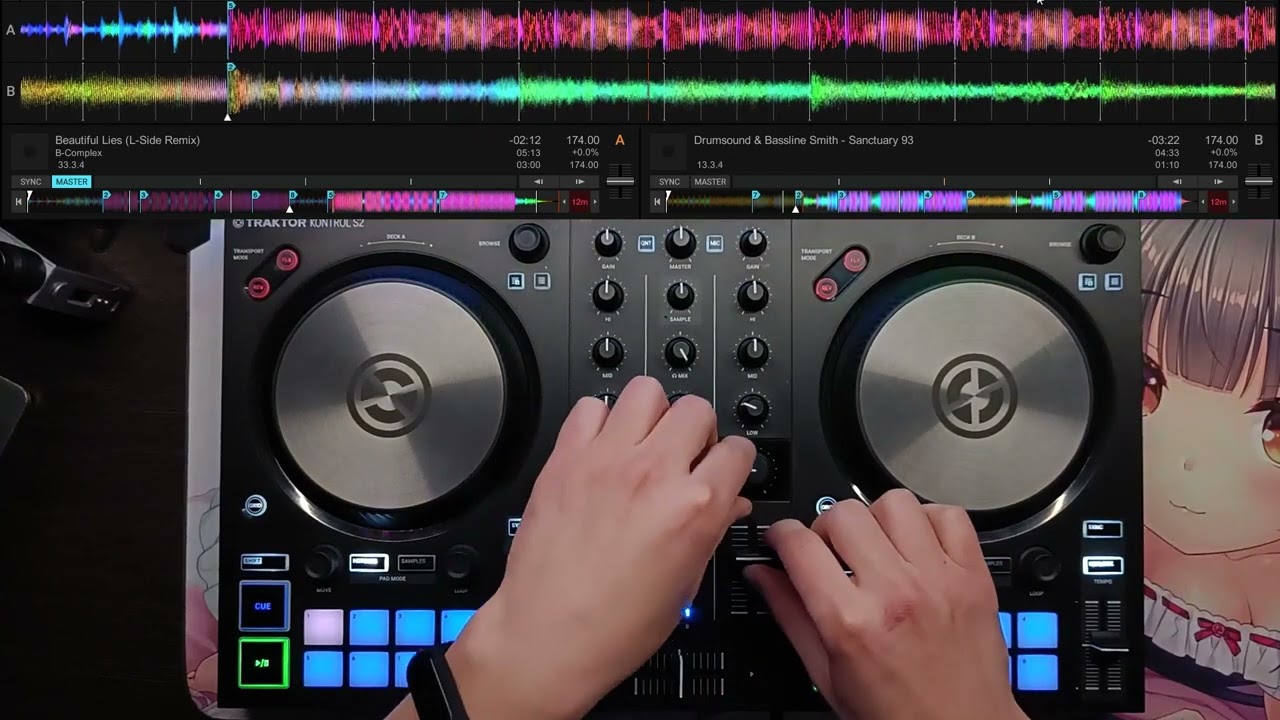Click the total time 04:33 on Deck B

tap(1167, 153)
